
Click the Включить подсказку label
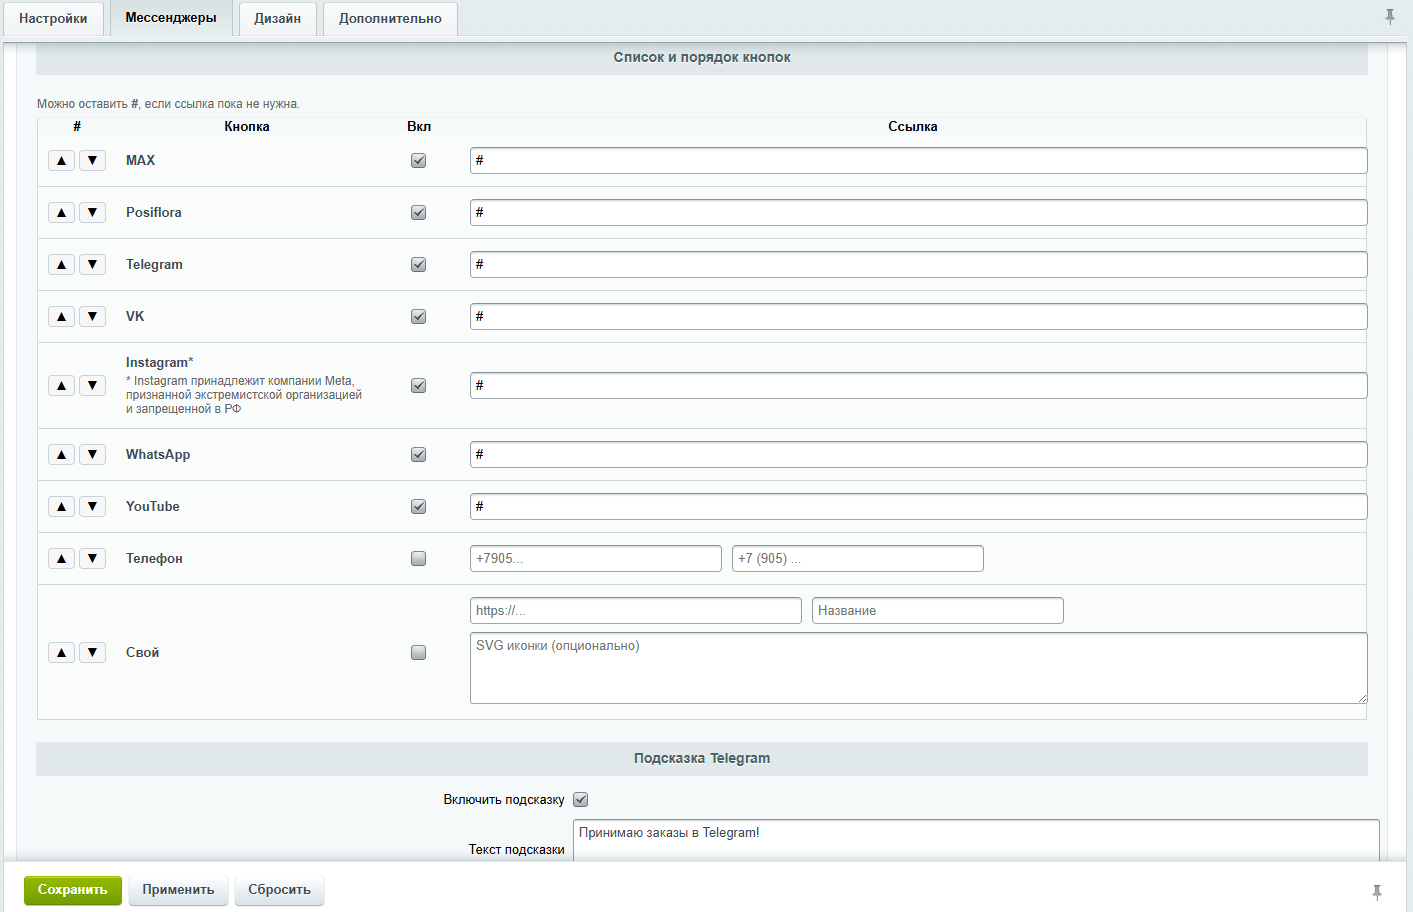coord(504,800)
